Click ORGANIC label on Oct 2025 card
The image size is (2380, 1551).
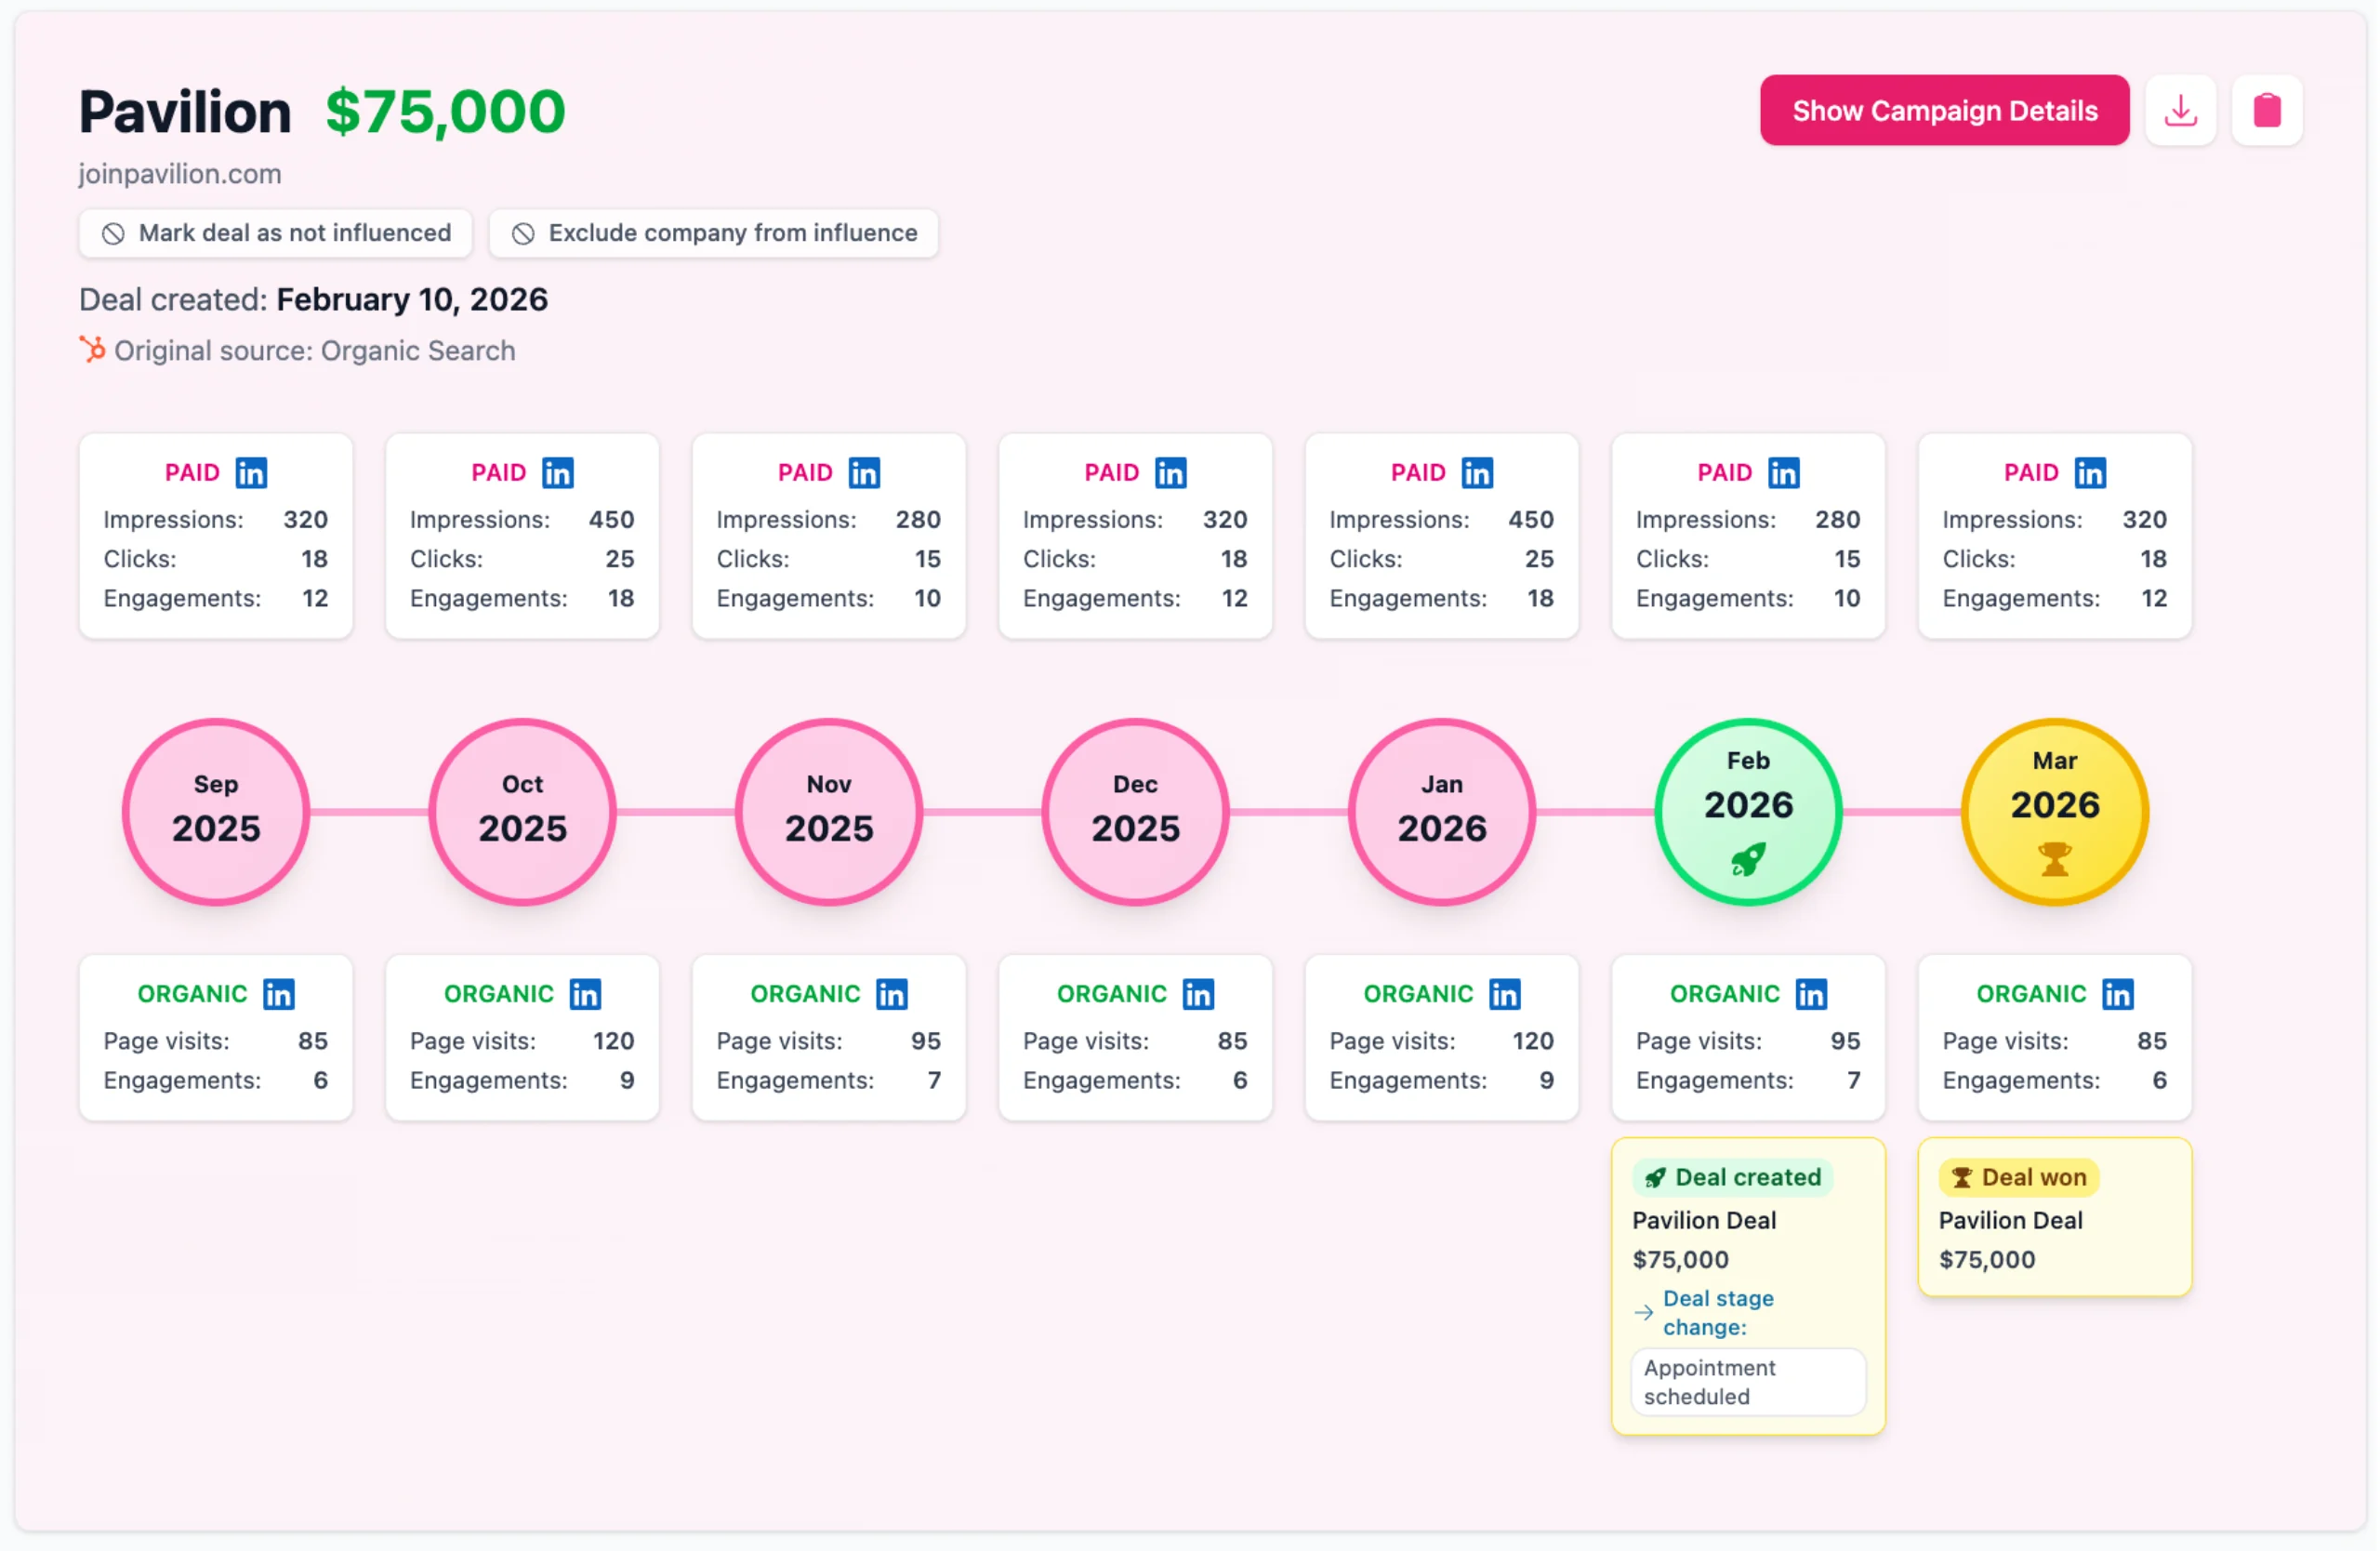tap(498, 994)
